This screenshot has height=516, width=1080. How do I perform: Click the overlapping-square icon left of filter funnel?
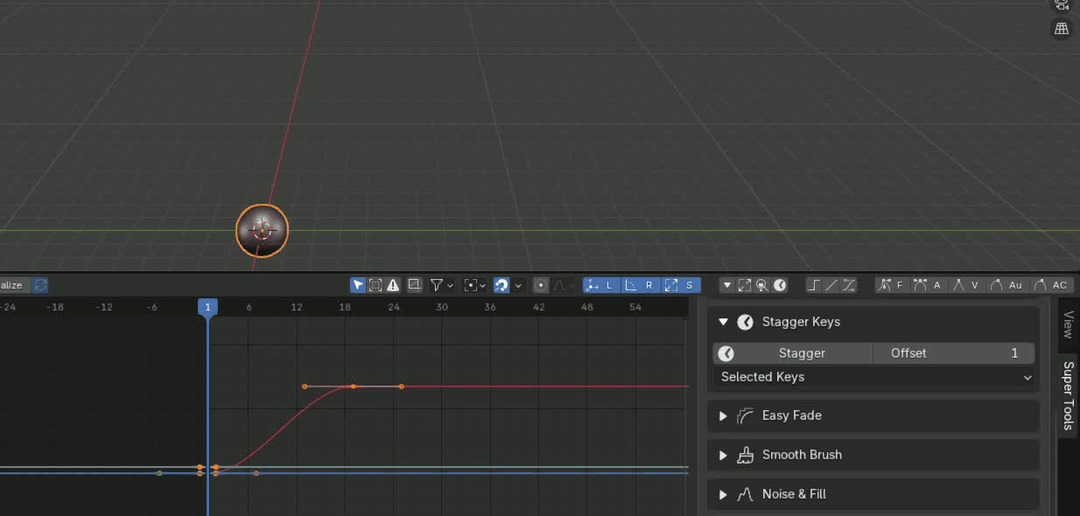click(414, 285)
